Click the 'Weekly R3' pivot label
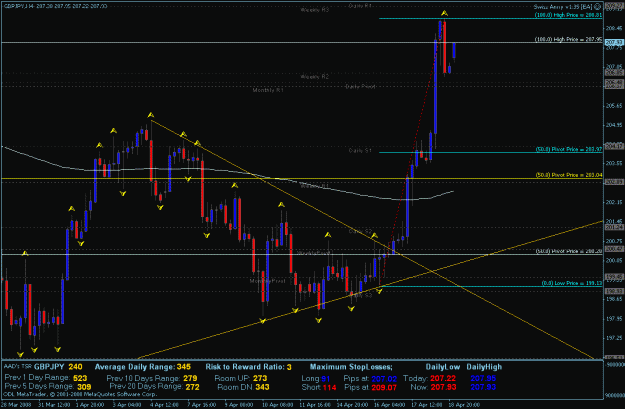The image size is (625, 409). click(314, 10)
